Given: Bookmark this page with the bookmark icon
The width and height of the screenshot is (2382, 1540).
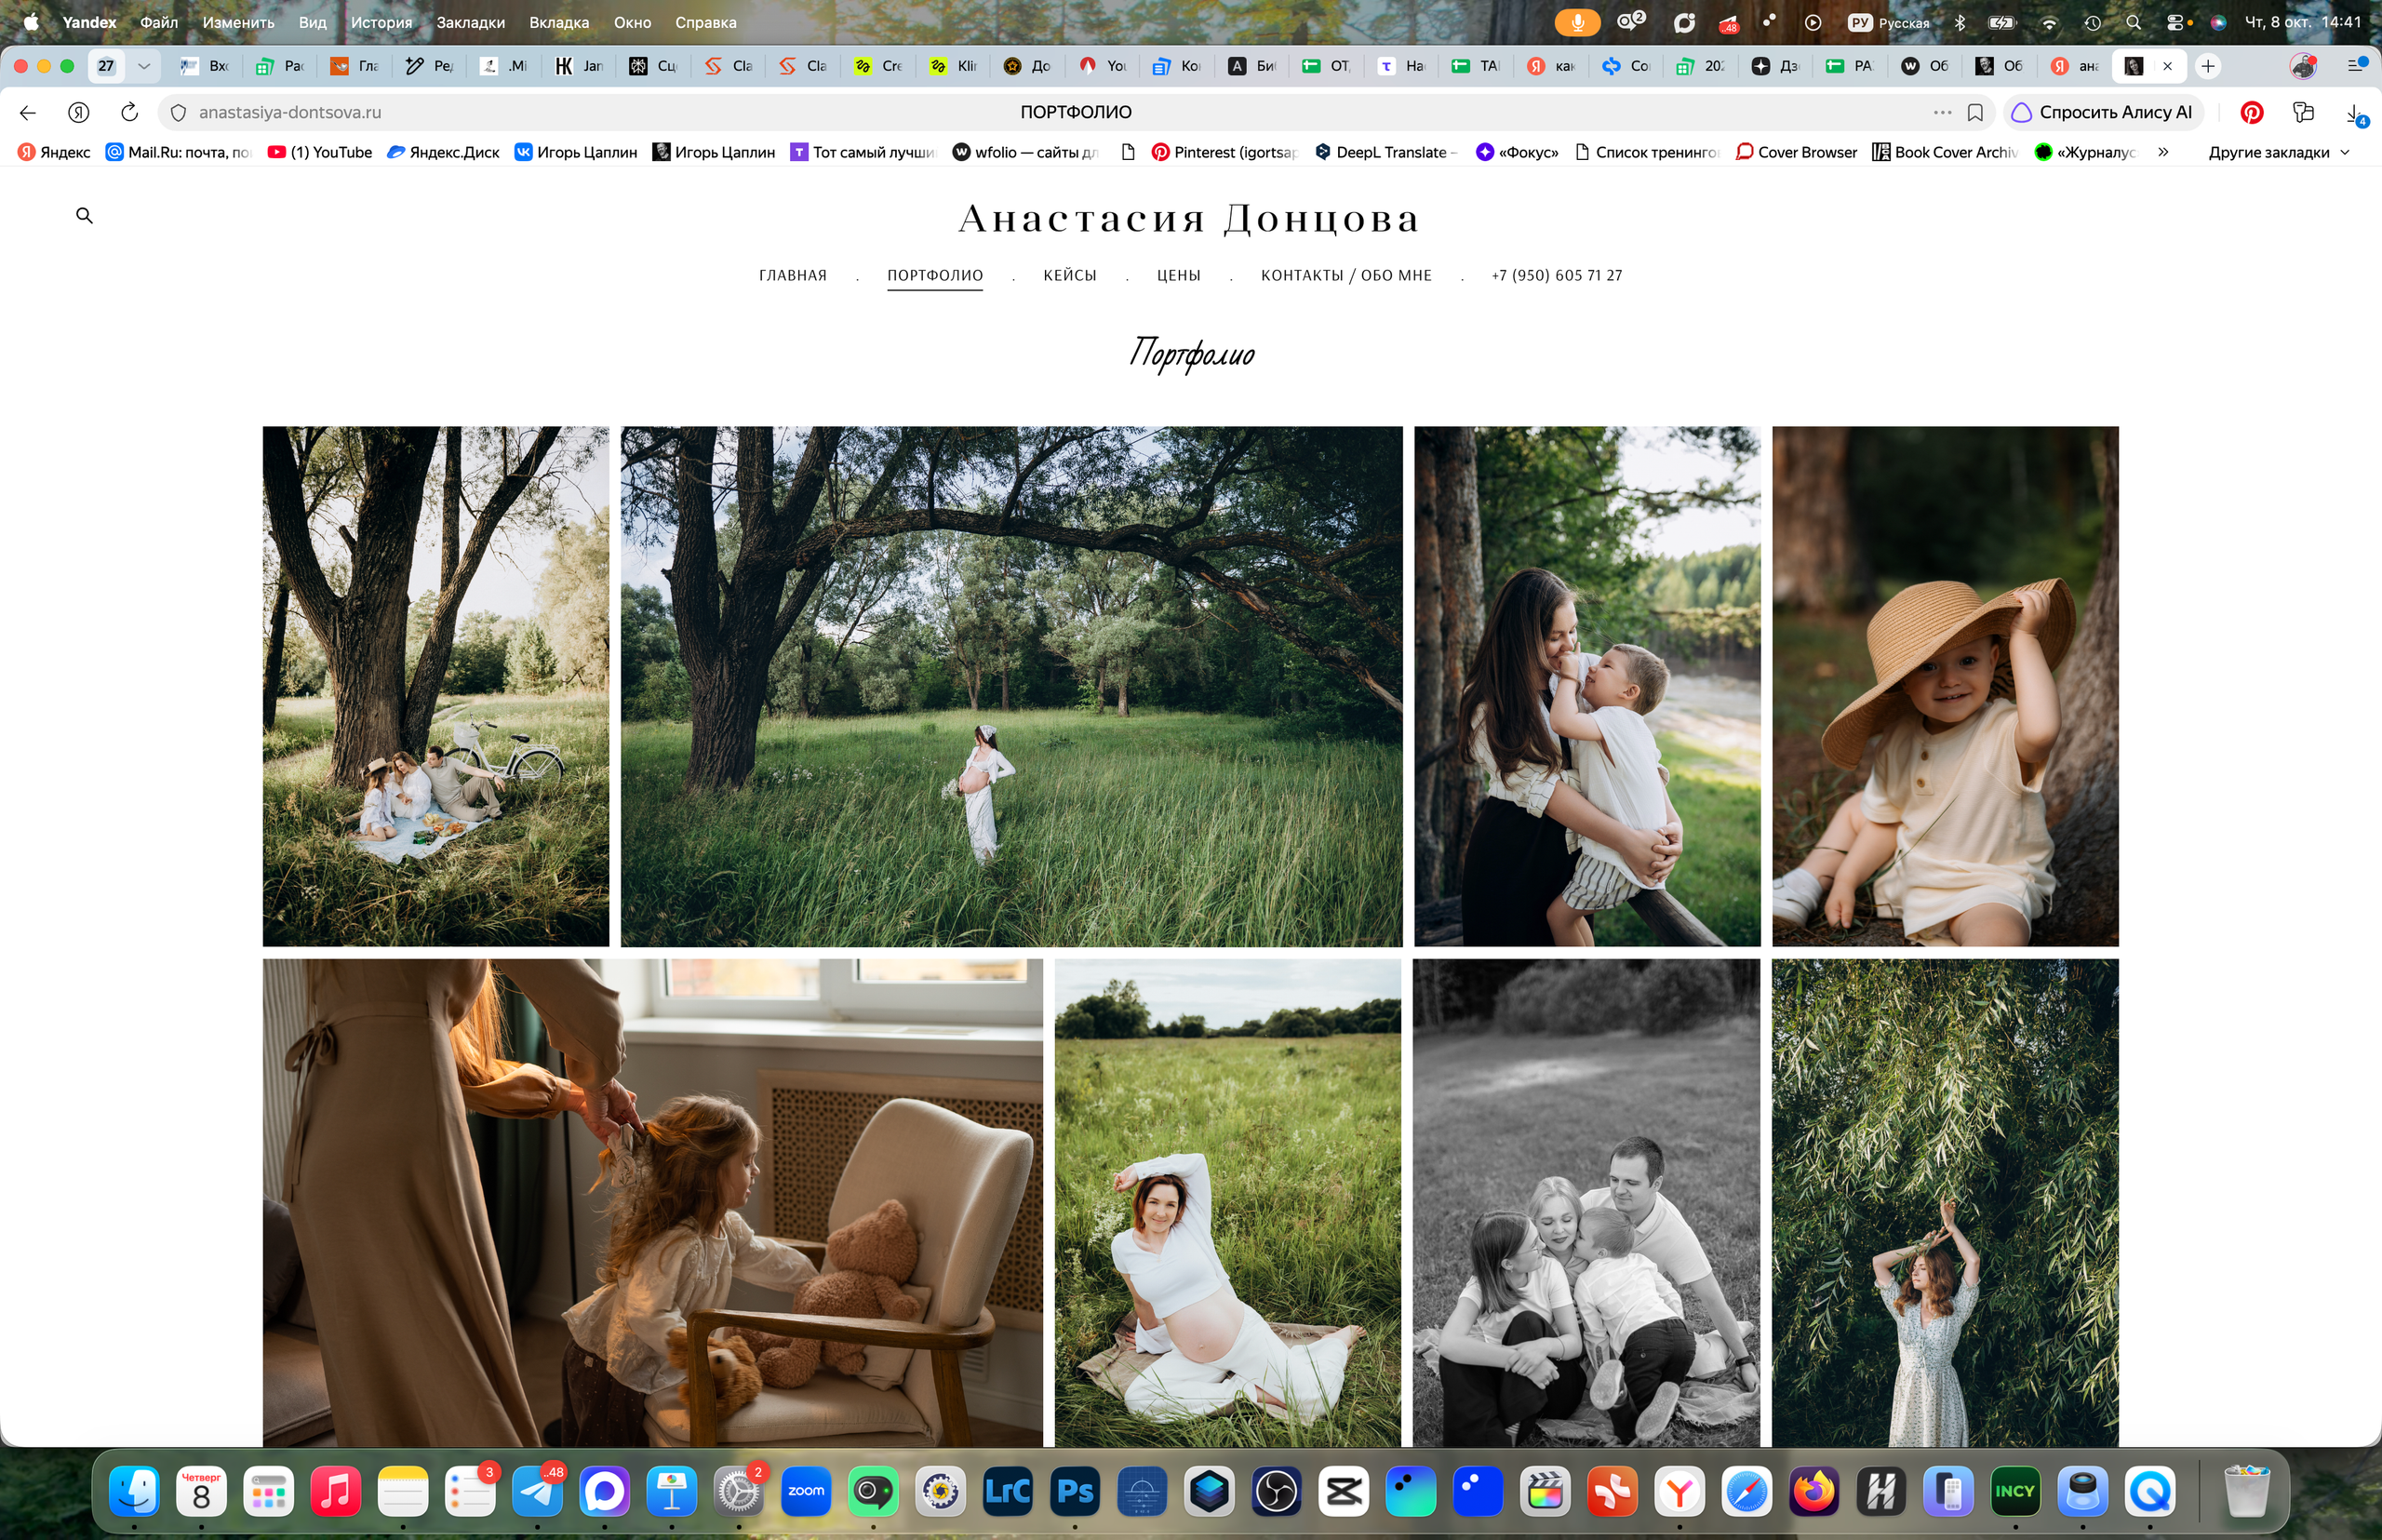Looking at the screenshot, I should point(1975,113).
